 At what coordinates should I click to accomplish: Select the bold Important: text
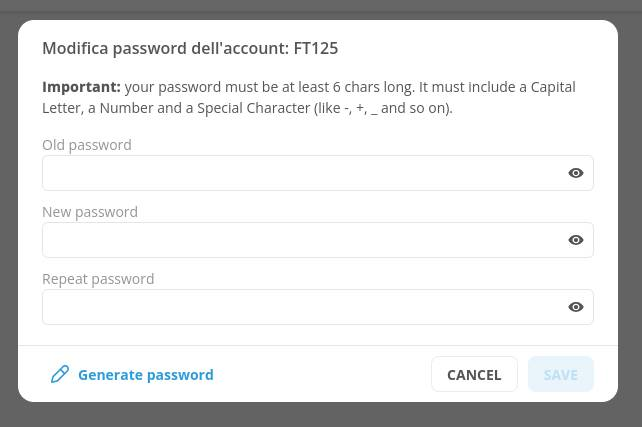click(x=81, y=87)
